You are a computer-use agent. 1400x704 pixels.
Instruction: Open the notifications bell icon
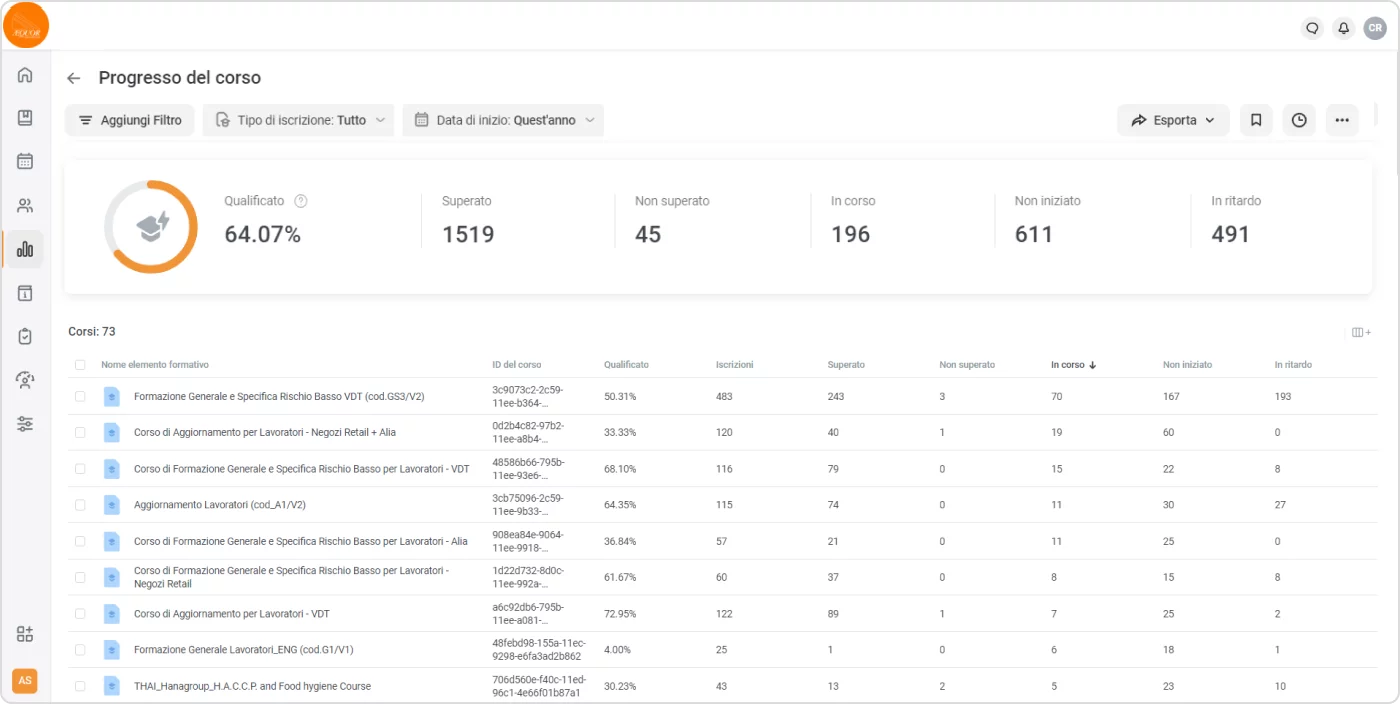coord(1344,28)
